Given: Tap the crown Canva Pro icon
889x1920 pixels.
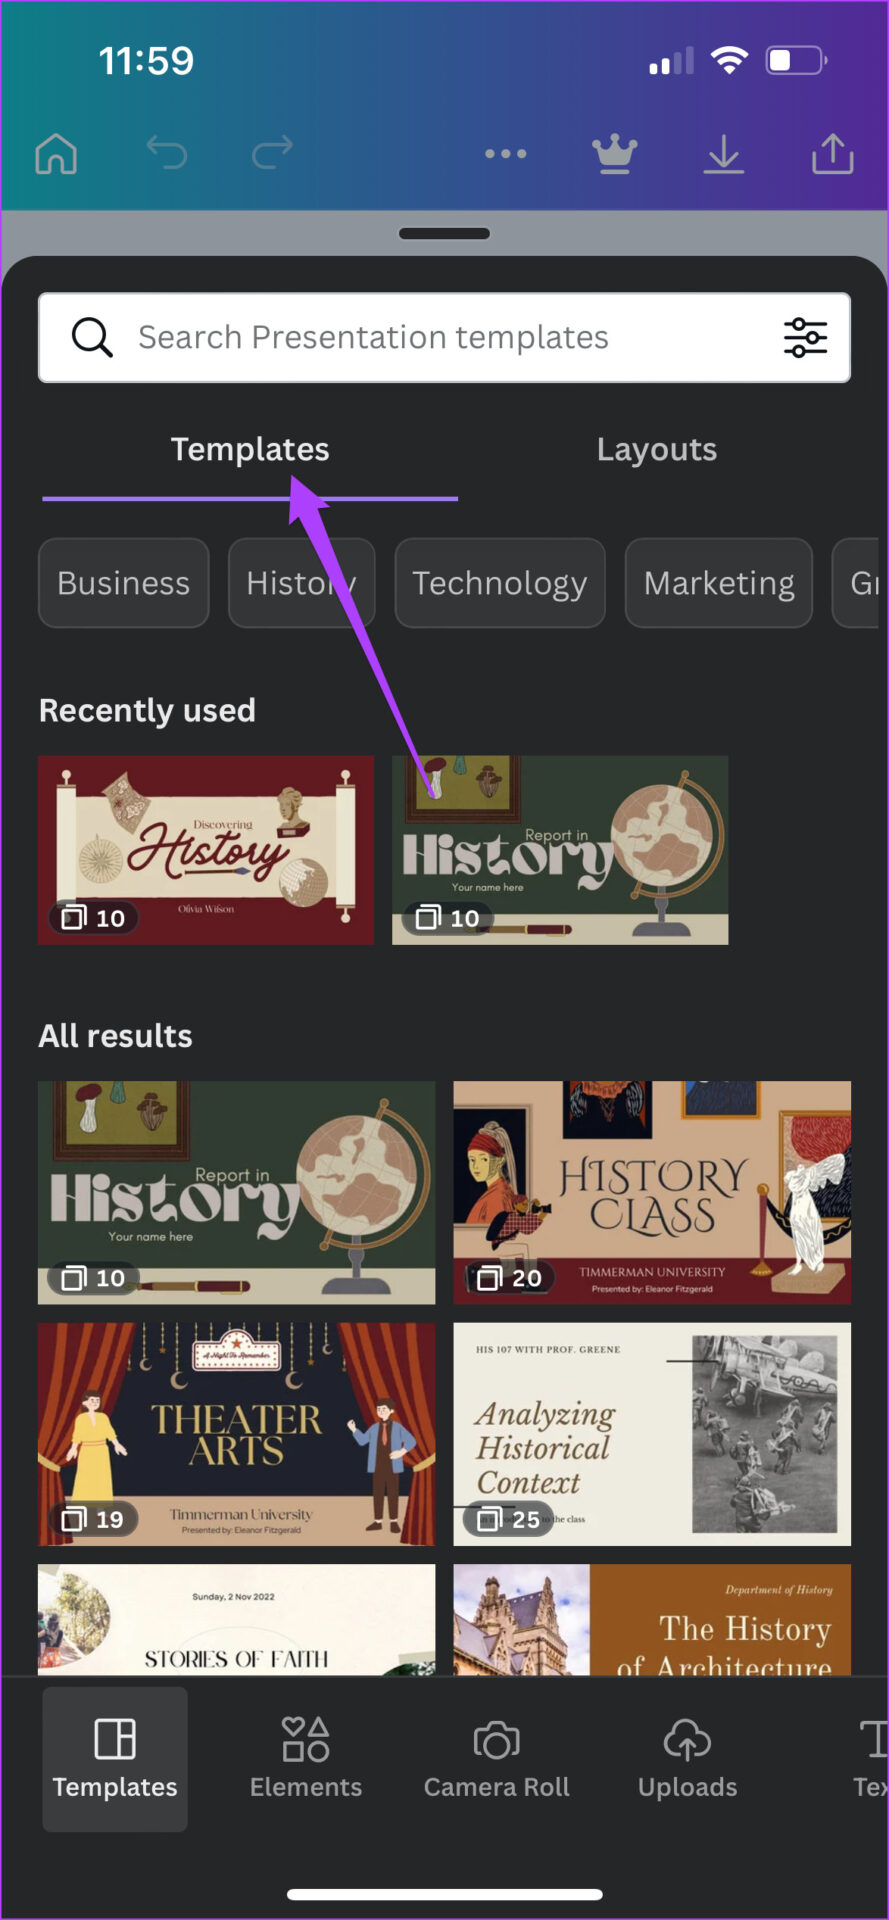Looking at the screenshot, I should click(x=614, y=154).
